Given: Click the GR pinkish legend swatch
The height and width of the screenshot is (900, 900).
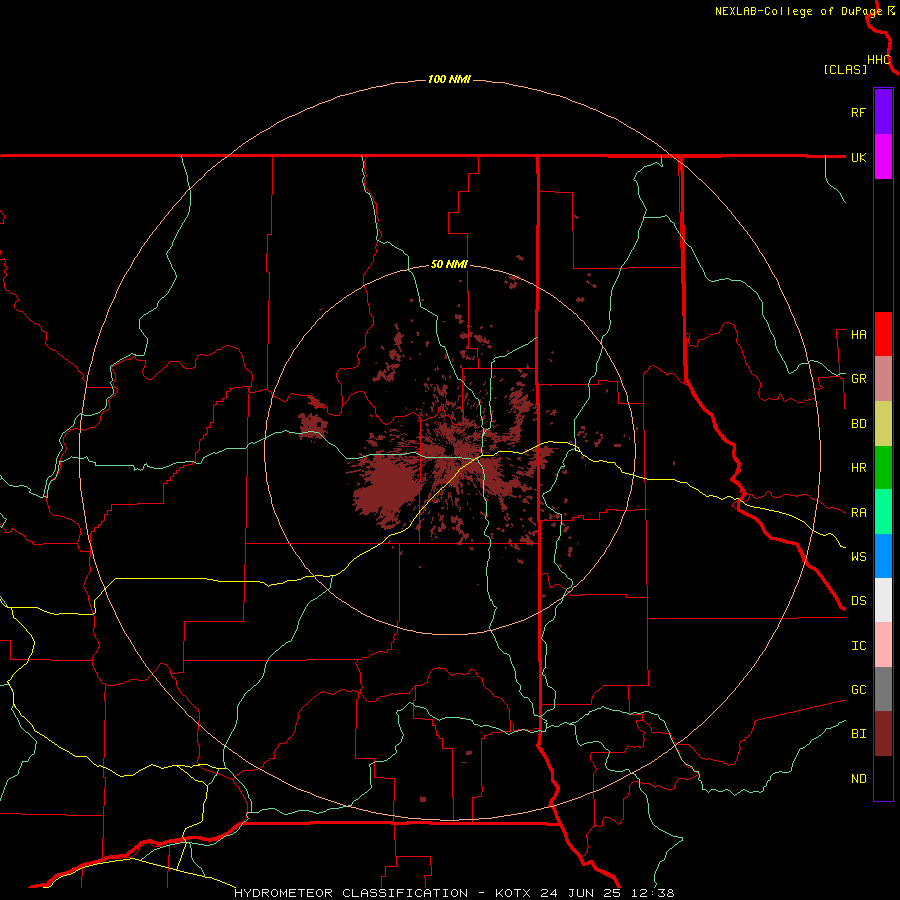Looking at the screenshot, I should tap(883, 379).
